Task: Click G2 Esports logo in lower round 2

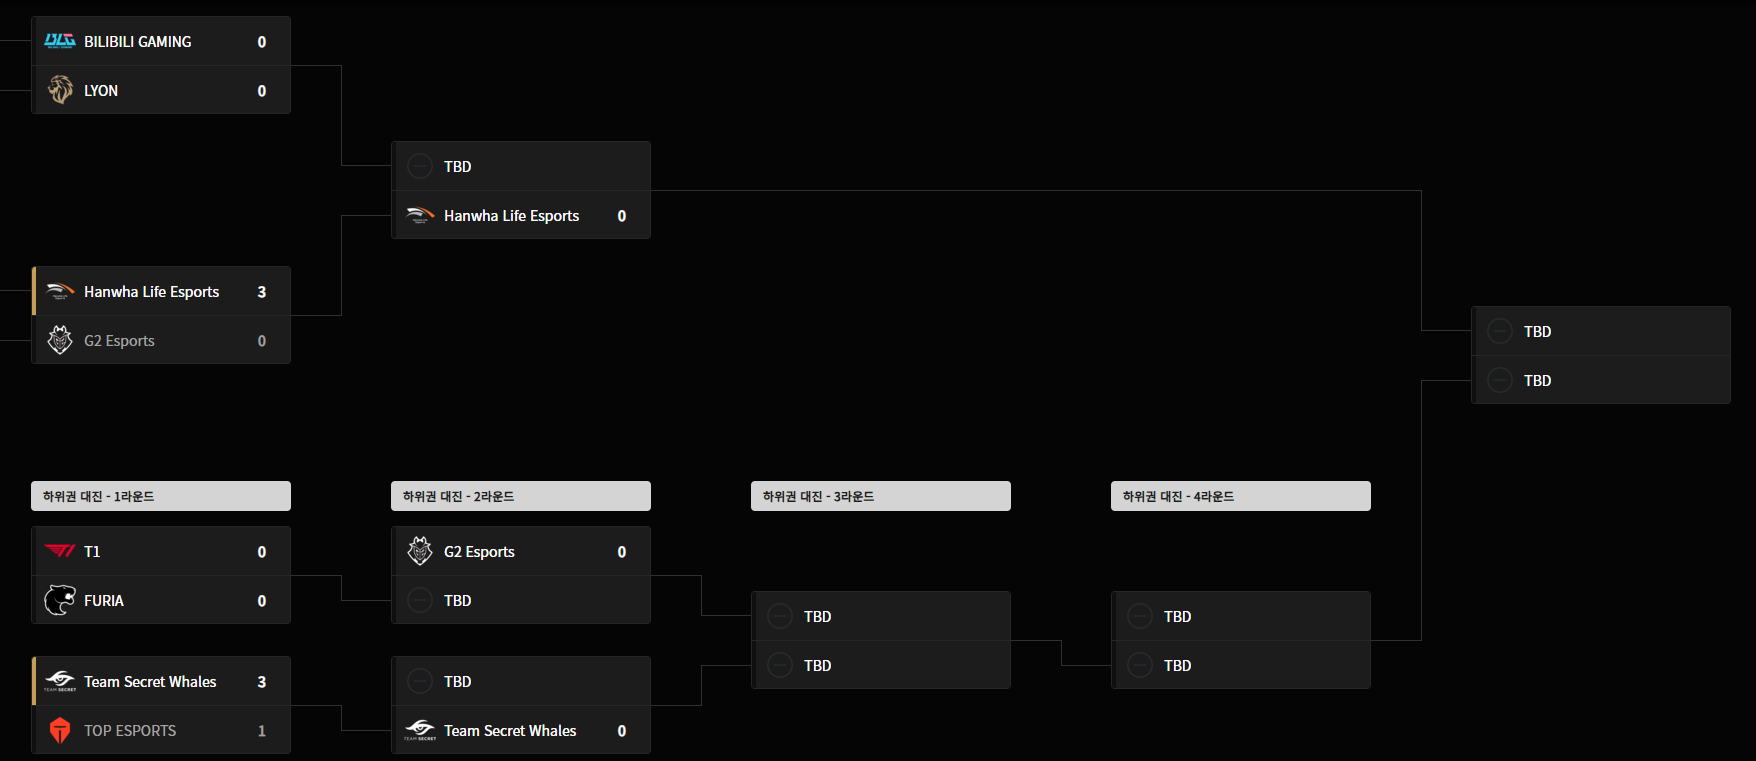Action: pos(420,551)
